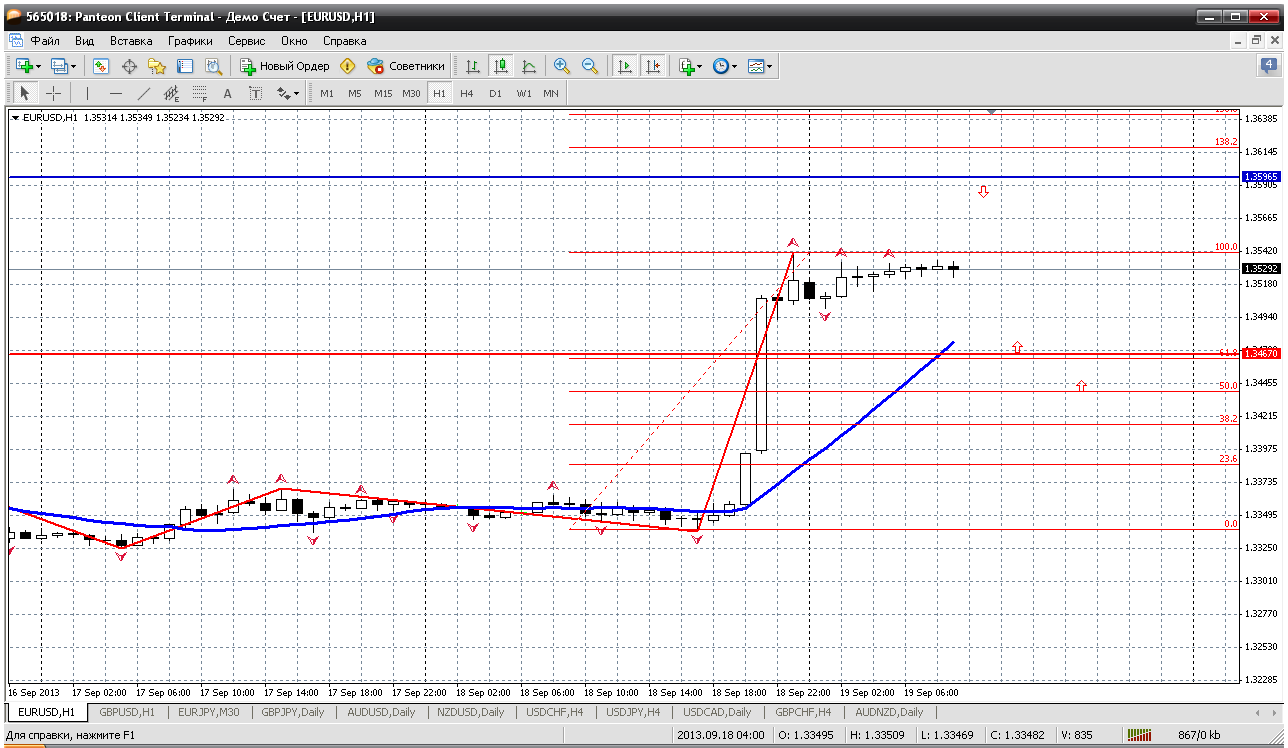Click the connection status bars in status bar
The width and height of the screenshot is (1288, 748).
(1139, 735)
